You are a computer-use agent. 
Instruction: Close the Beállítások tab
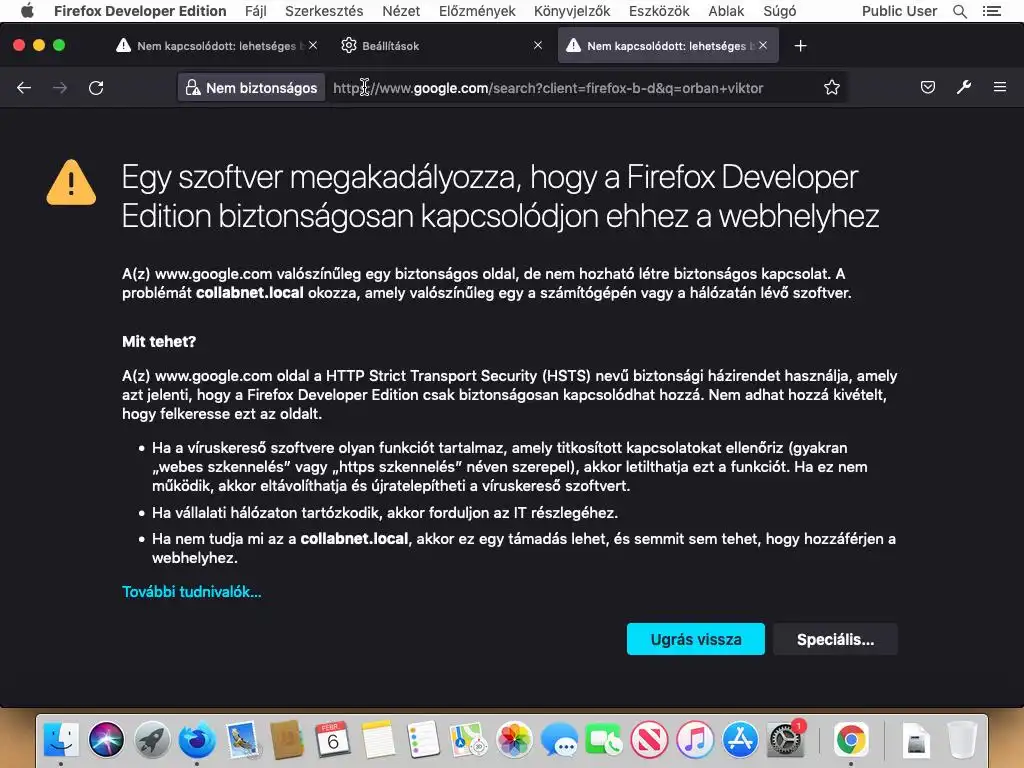pyautogui.click(x=537, y=46)
